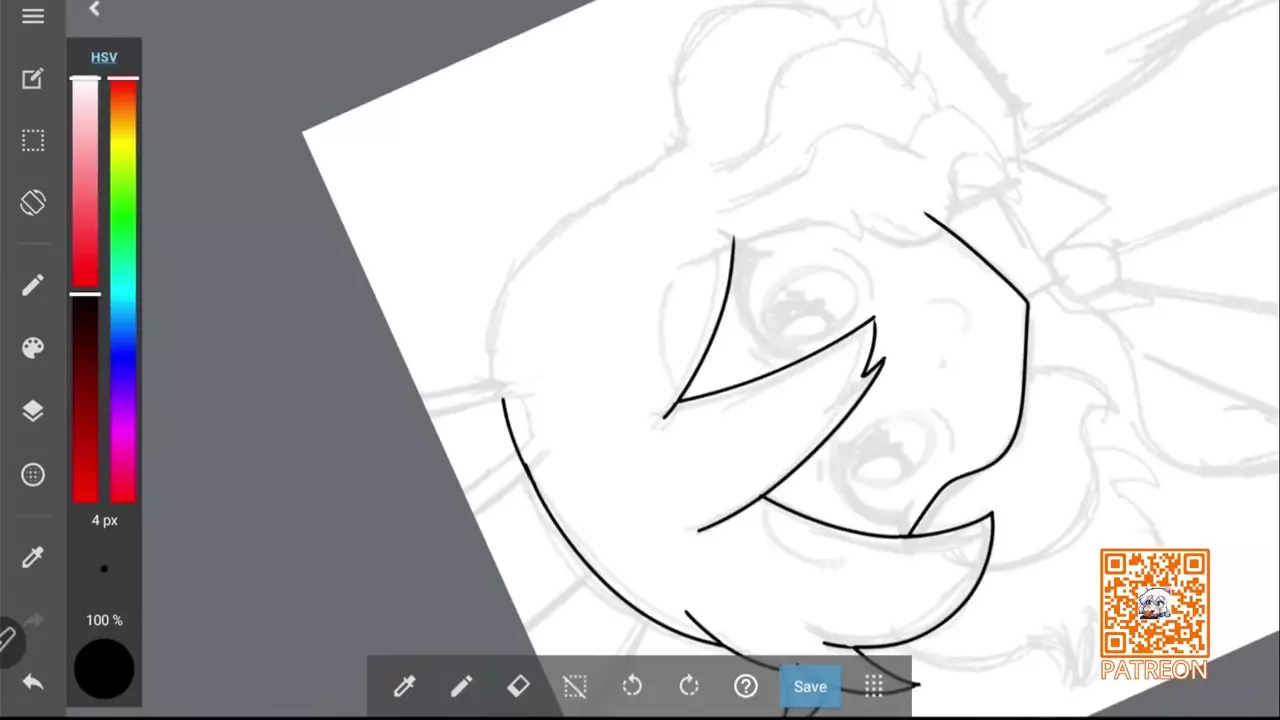This screenshot has height=720, width=1280.
Task: Select the eyedropper in the left sidebar
Action: 33,557
